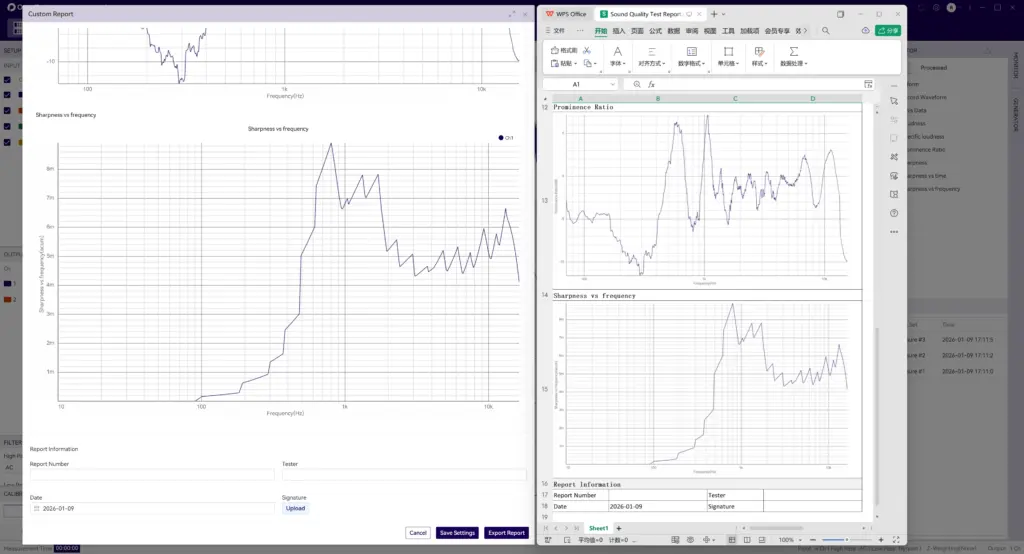Click the Save Settings button

click(457, 533)
